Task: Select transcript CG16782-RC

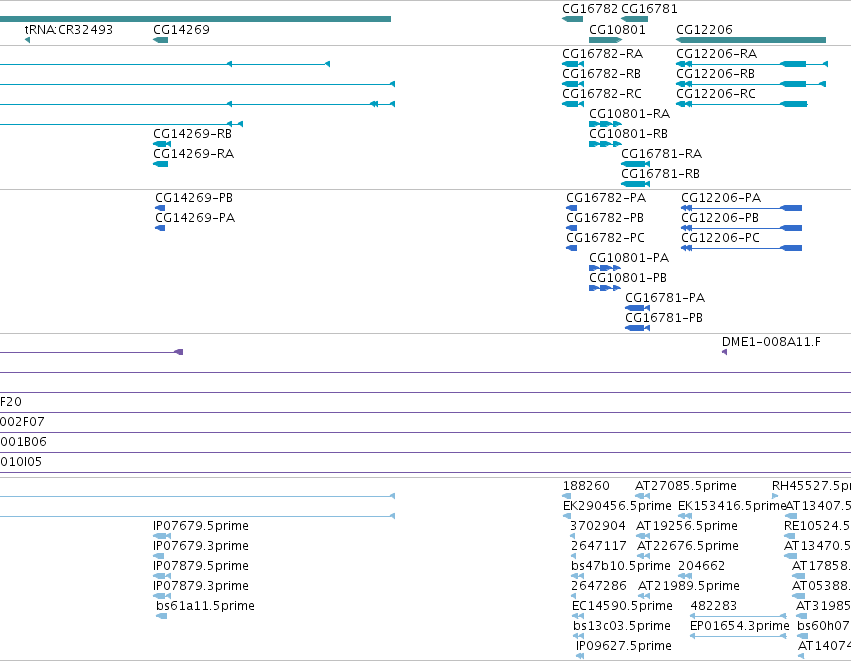Action: click(x=602, y=94)
